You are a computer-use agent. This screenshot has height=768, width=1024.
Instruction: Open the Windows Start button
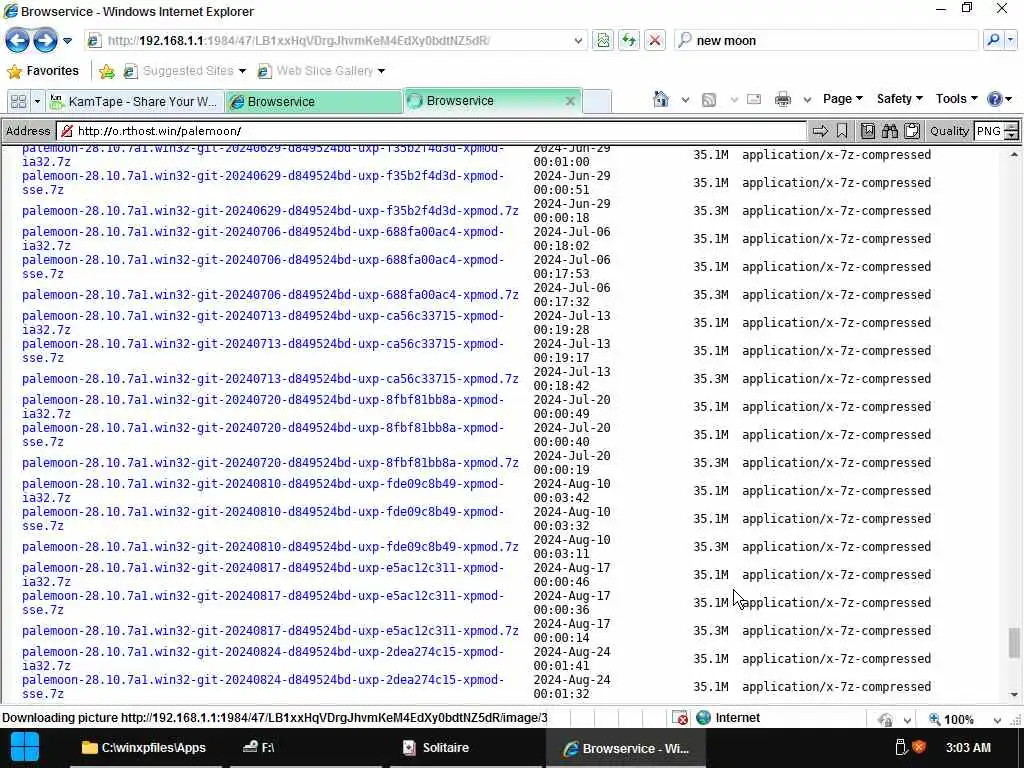tap(25, 748)
